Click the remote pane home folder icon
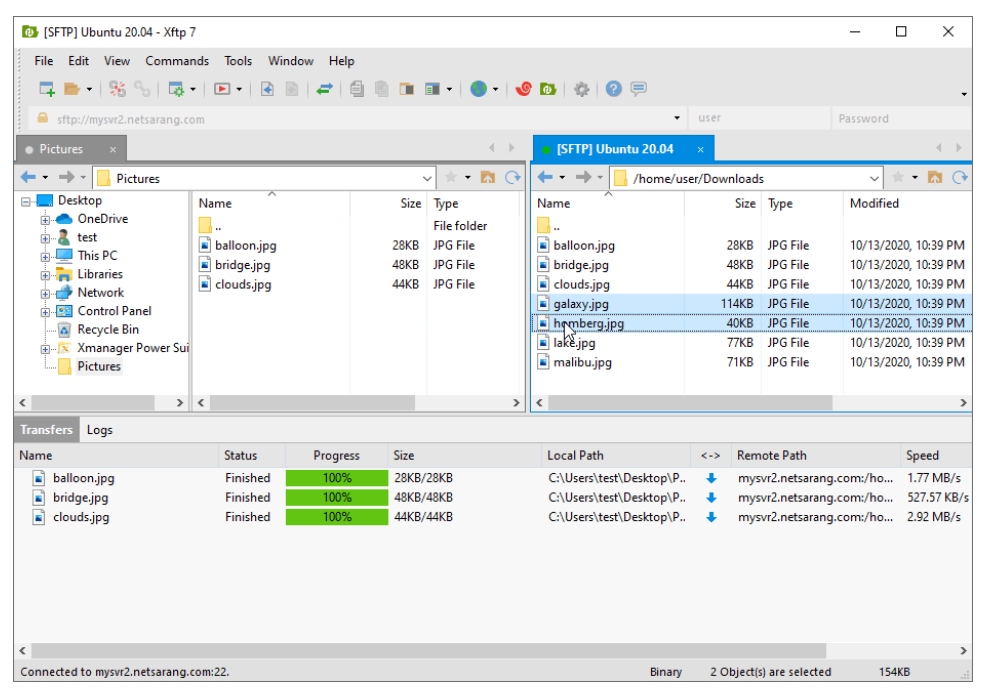The image size is (981, 697). [x=935, y=178]
